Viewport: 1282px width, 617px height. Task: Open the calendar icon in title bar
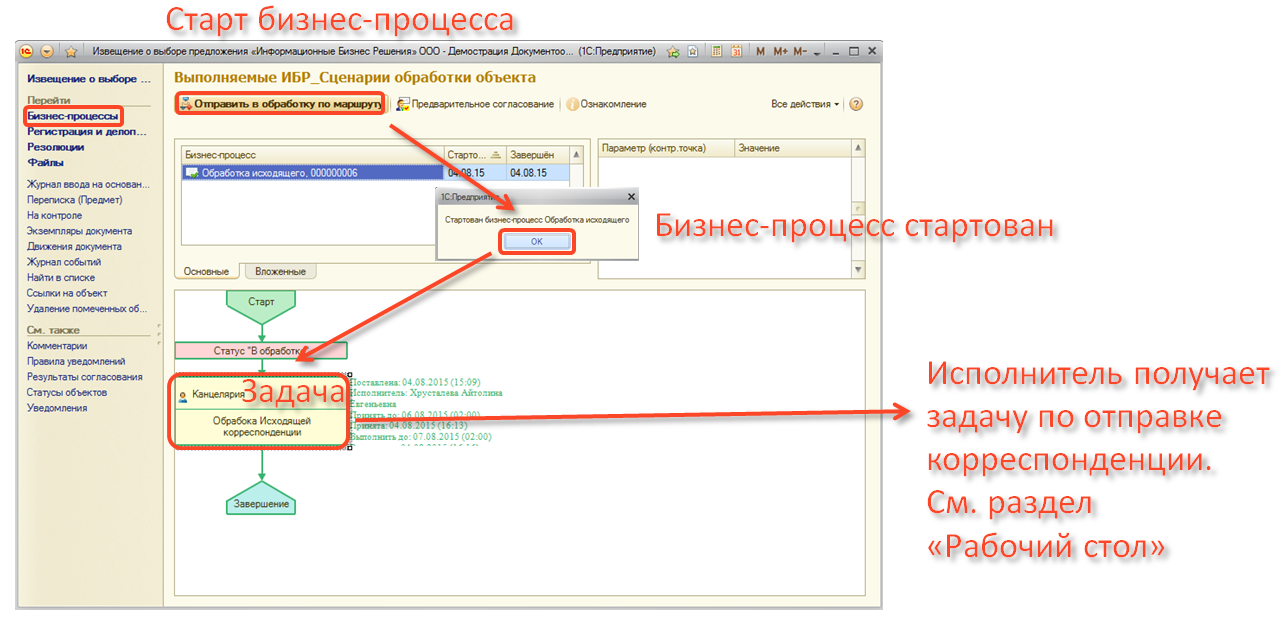tap(736, 52)
